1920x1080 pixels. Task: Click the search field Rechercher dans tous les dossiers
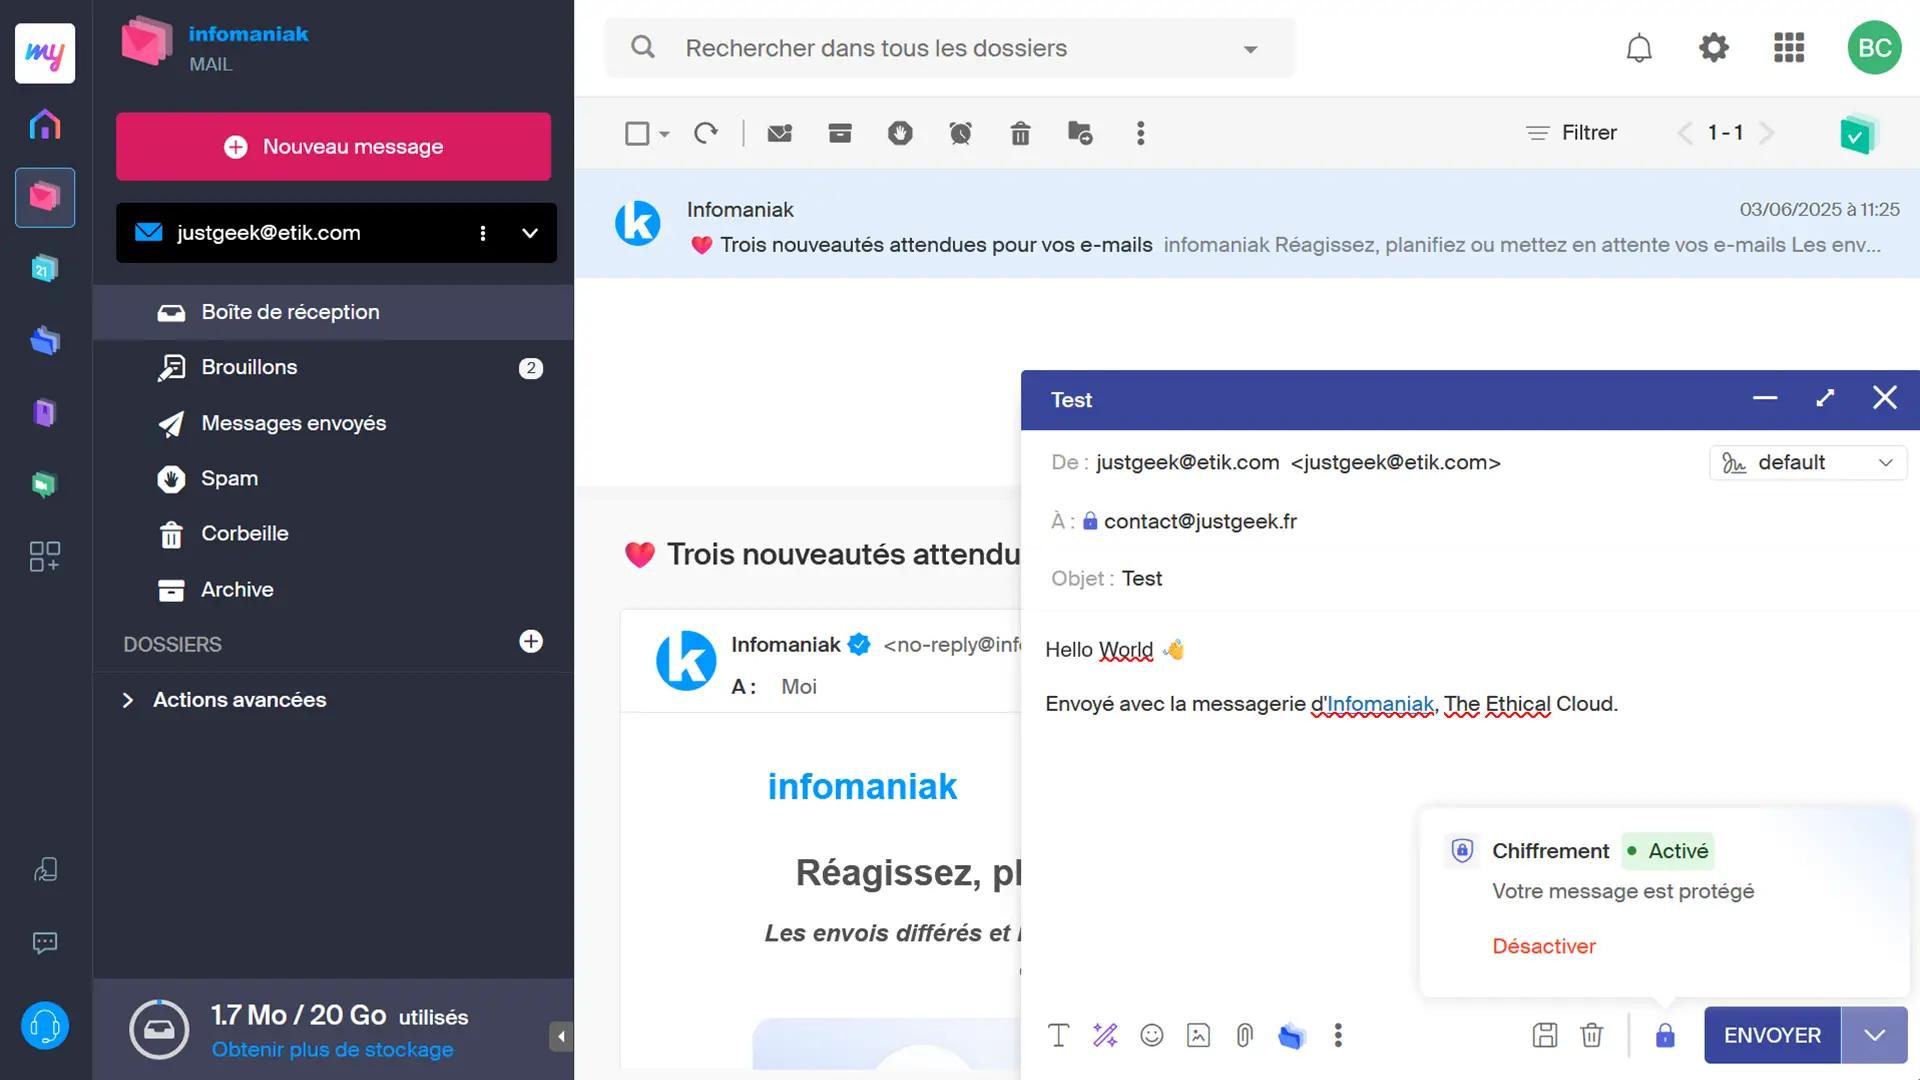[x=950, y=48]
